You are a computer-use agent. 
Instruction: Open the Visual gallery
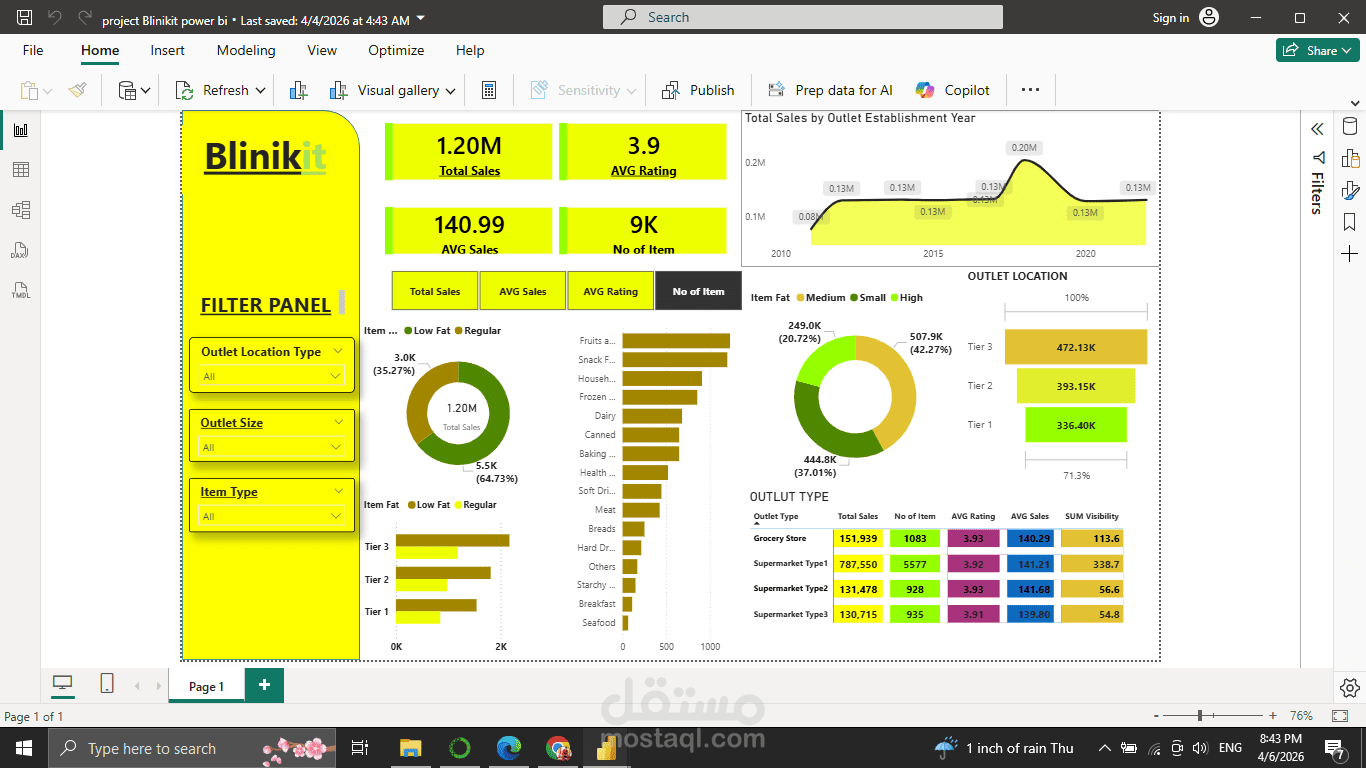[393, 90]
